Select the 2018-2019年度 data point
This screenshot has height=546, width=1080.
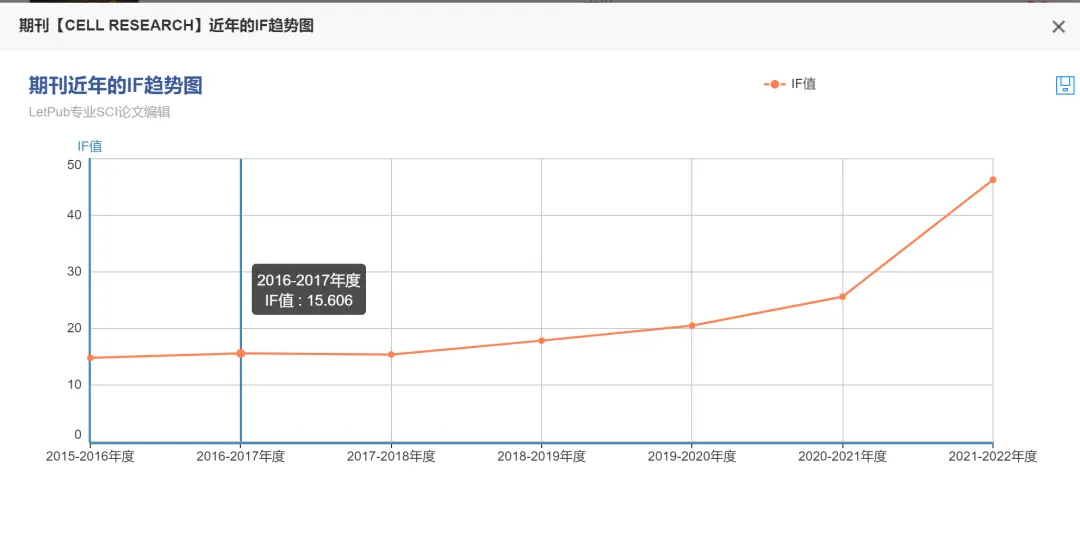tap(541, 340)
